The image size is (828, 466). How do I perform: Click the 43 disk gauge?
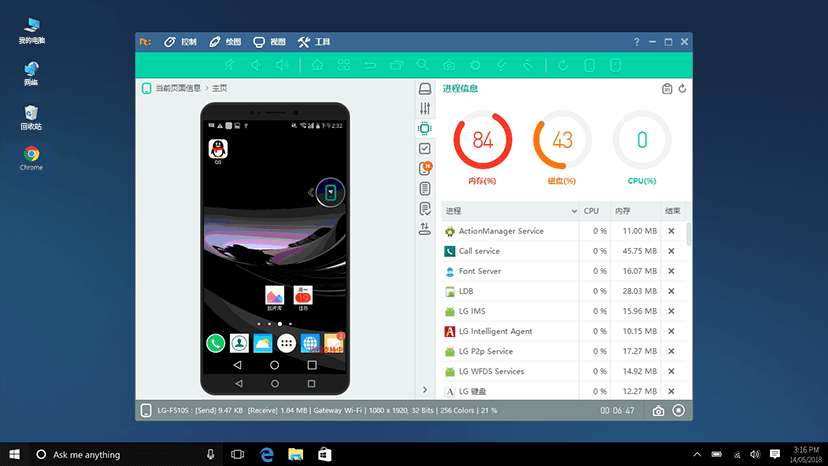(562, 140)
